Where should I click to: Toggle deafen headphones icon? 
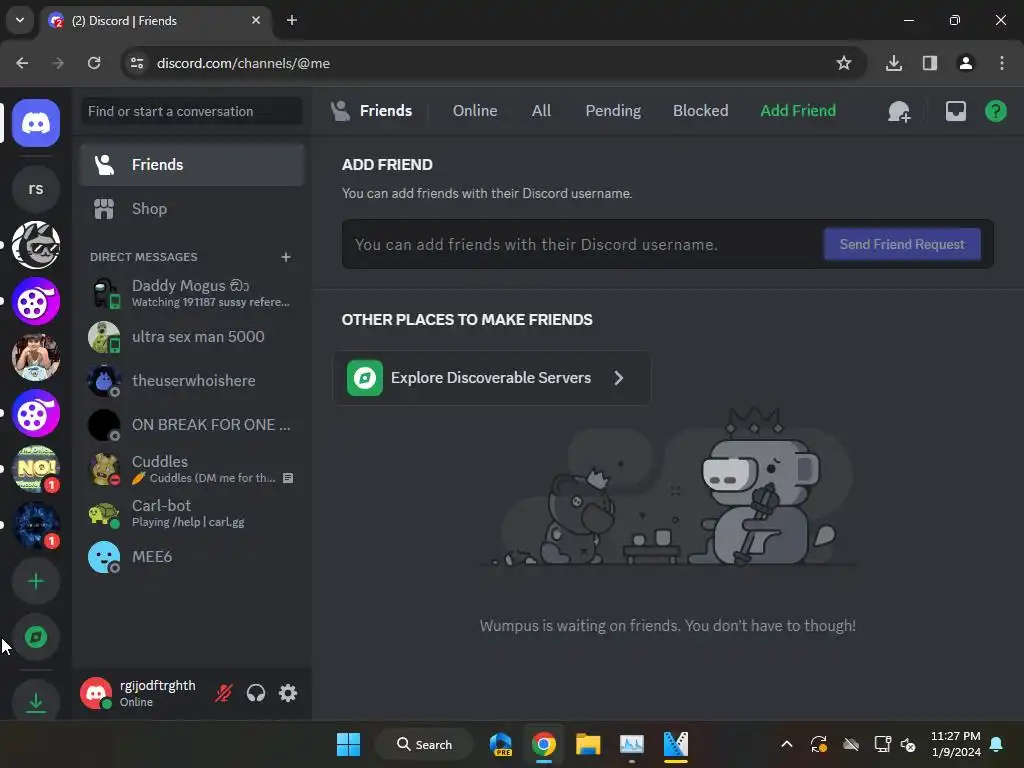(255, 693)
